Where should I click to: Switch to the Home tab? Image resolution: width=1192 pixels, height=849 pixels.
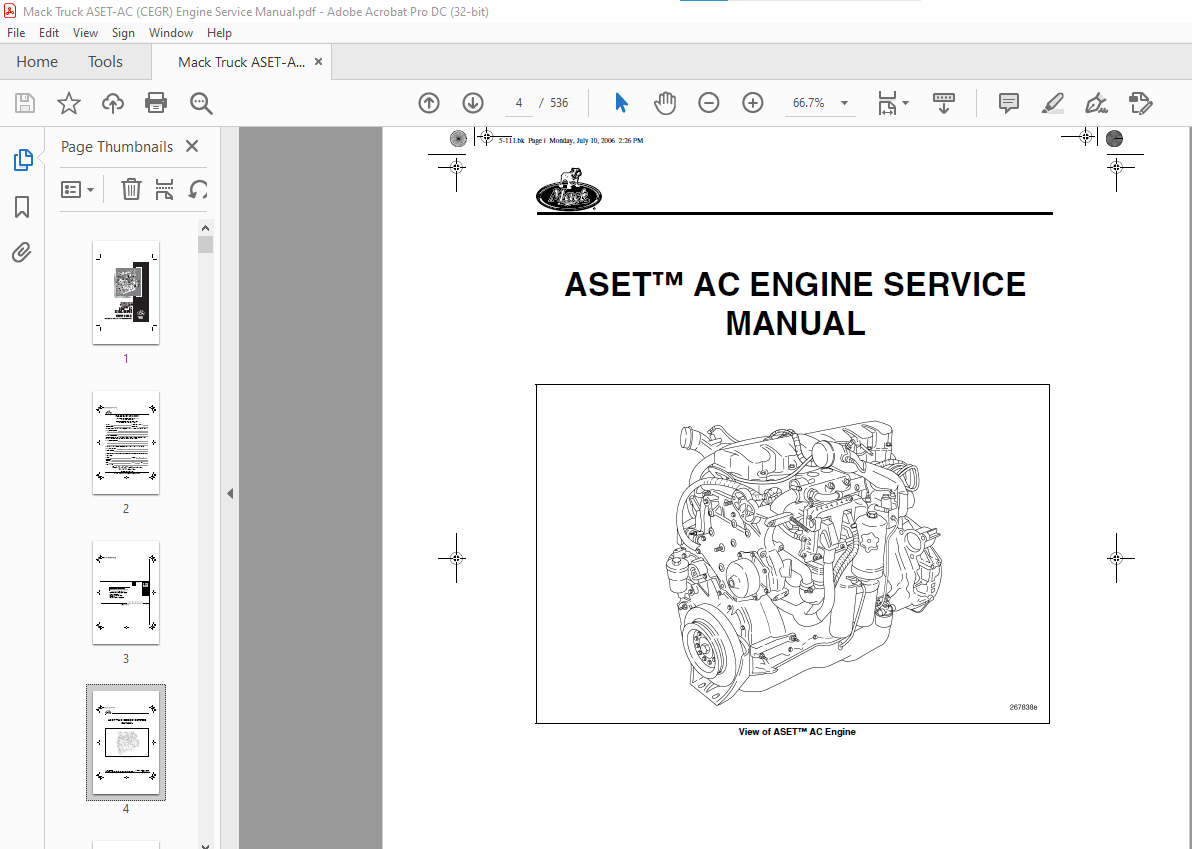click(x=36, y=62)
